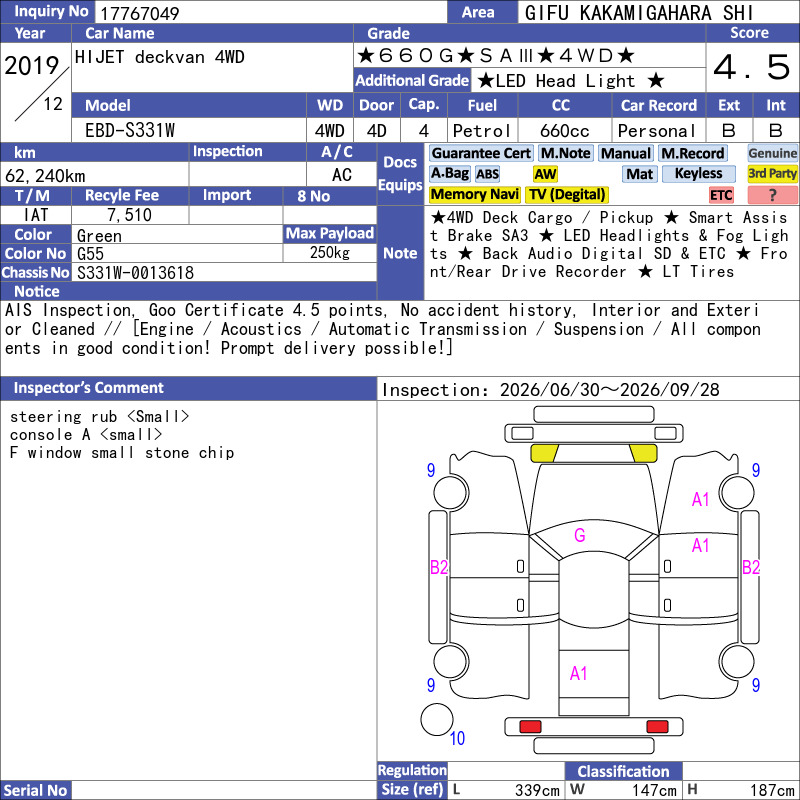Click the red question mark badge
The width and height of the screenshot is (800, 800).
click(772, 194)
